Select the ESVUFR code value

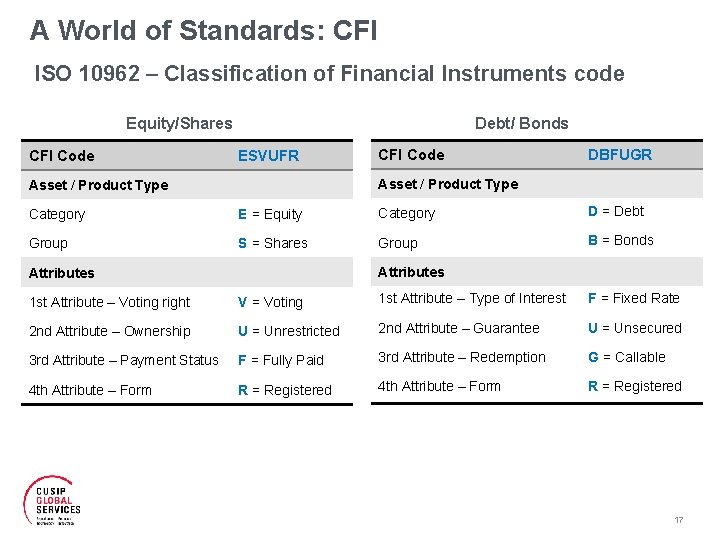click(x=268, y=156)
